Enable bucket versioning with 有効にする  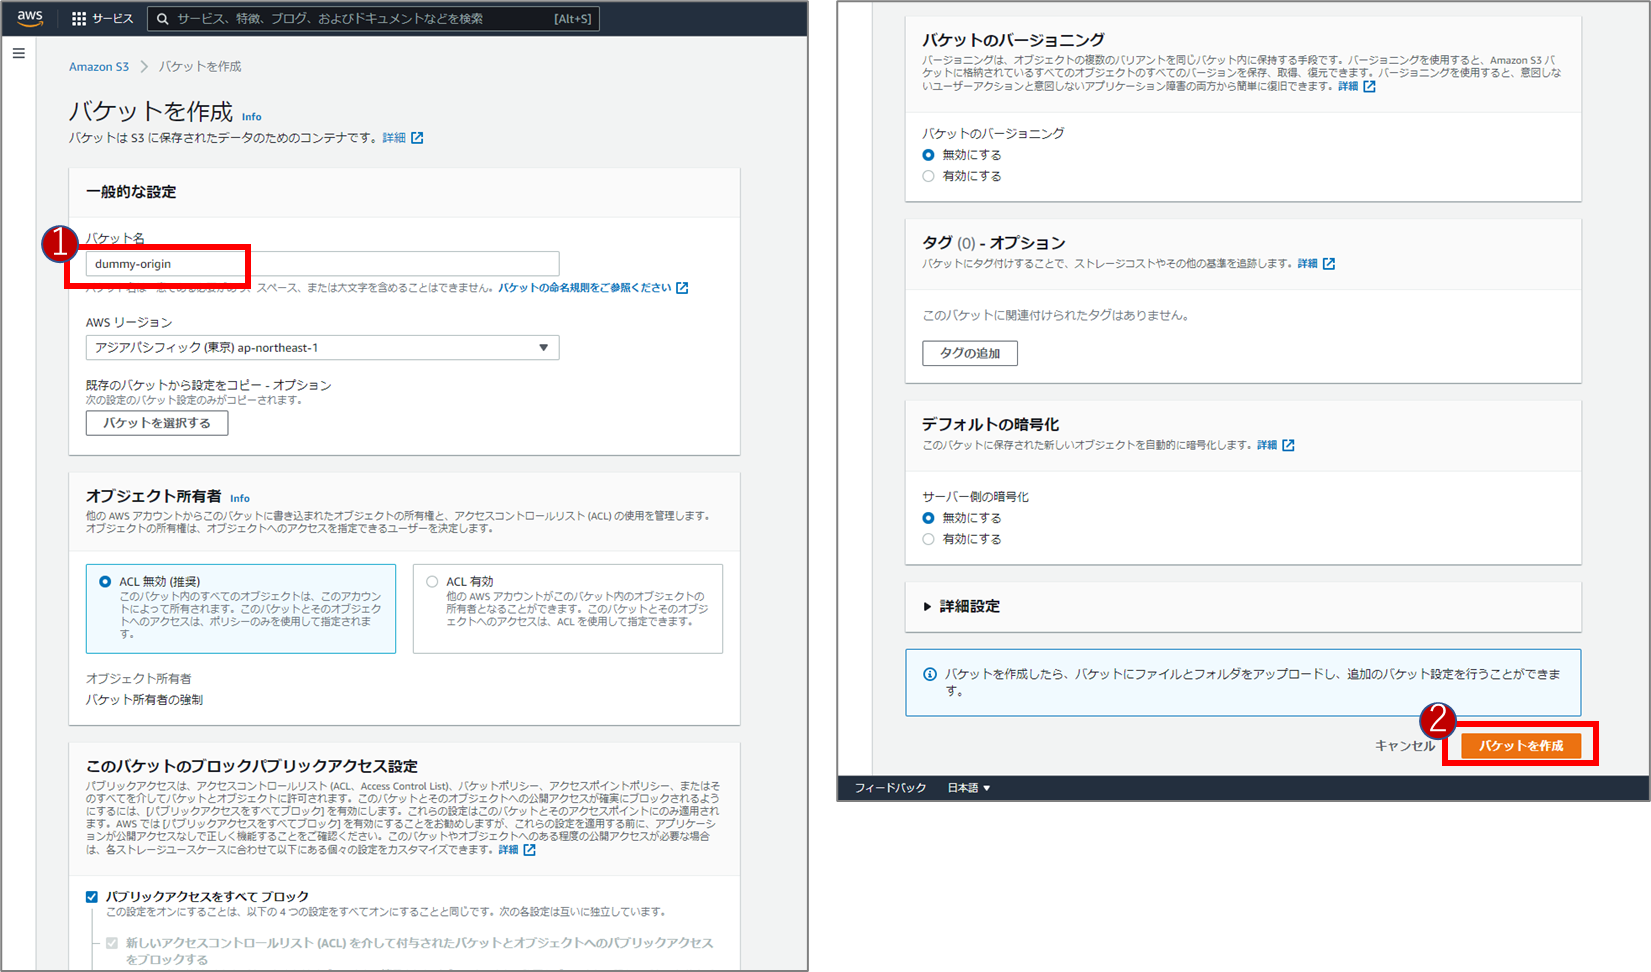tap(928, 176)
